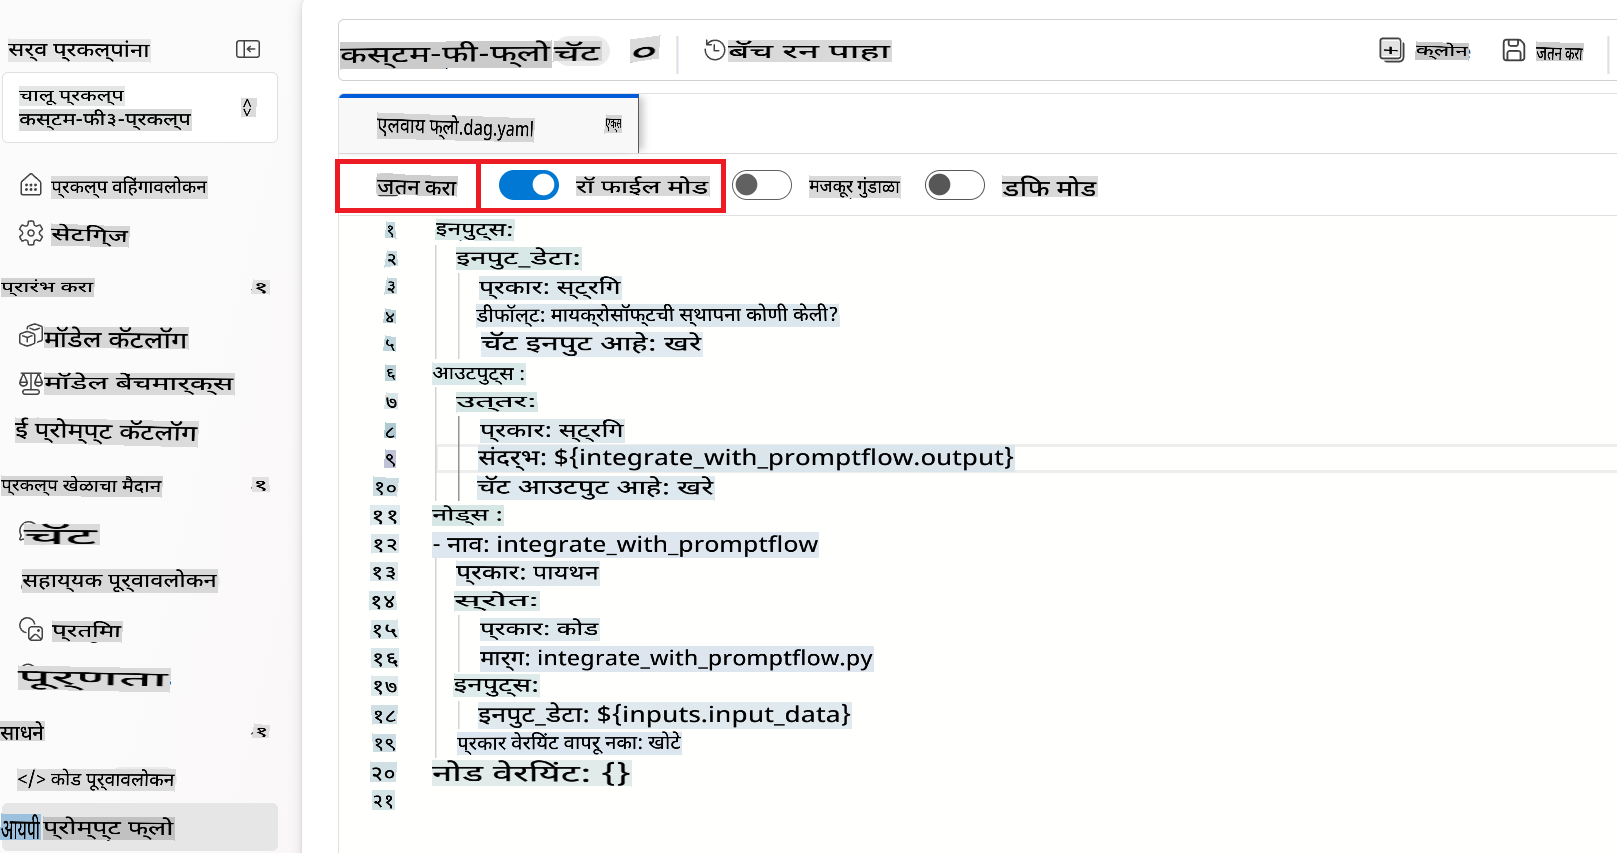Click line 11 नोड्स text
1617x853 pixels.
[x=467, y=516]
